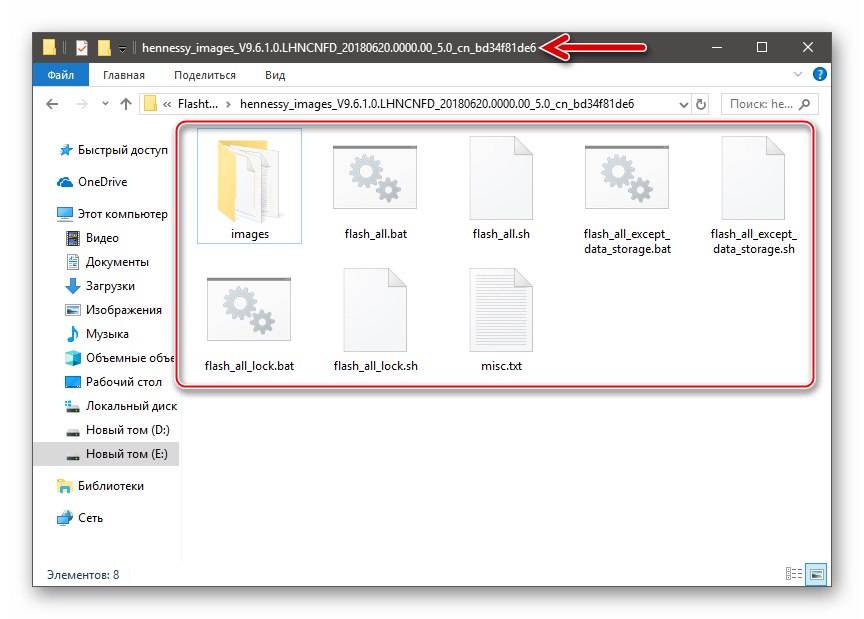This screenshot has height=619, width=864.
Task: Click the hennessy_images path segment in address bar
Action: 437,104
